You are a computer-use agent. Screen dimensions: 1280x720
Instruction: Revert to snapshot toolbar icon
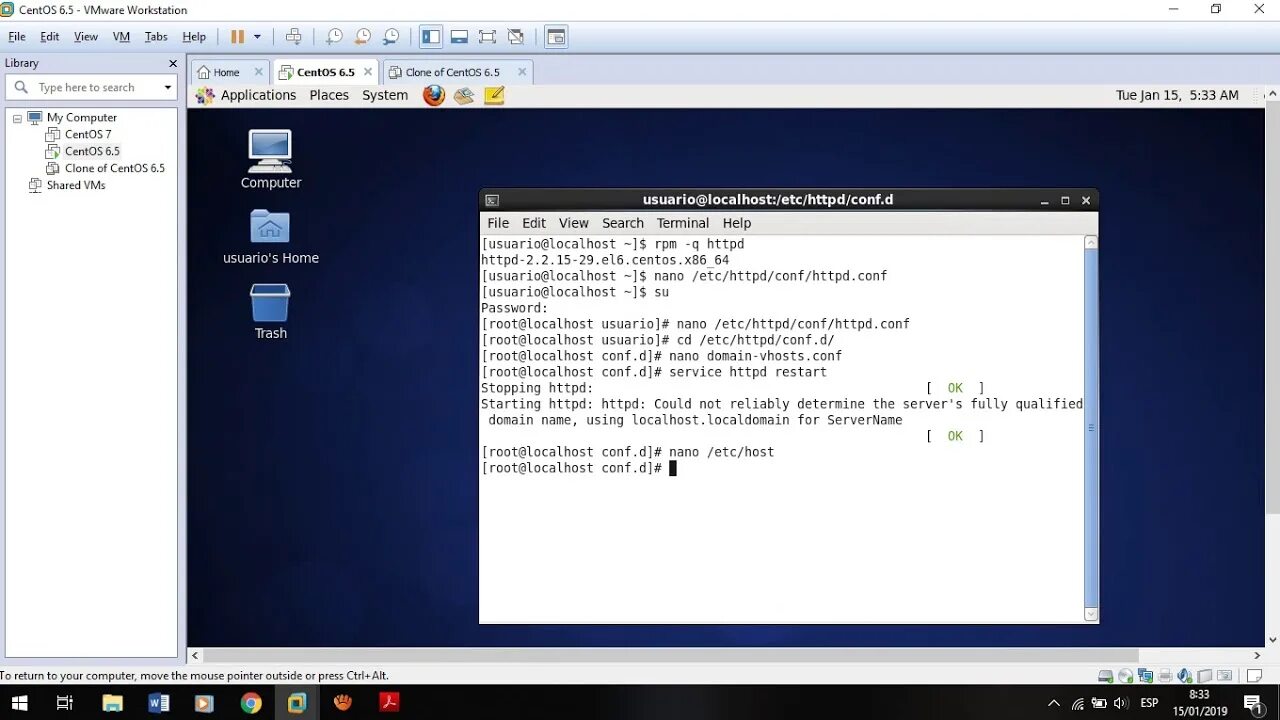pyautogui.click(x=363, y=37)
